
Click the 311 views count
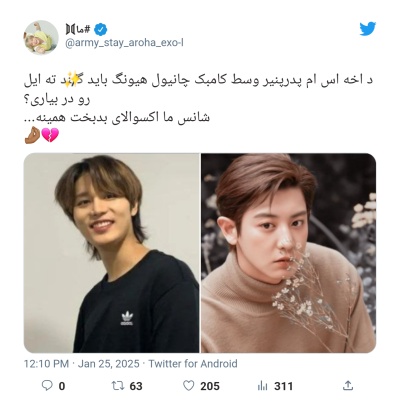point(284,386)
